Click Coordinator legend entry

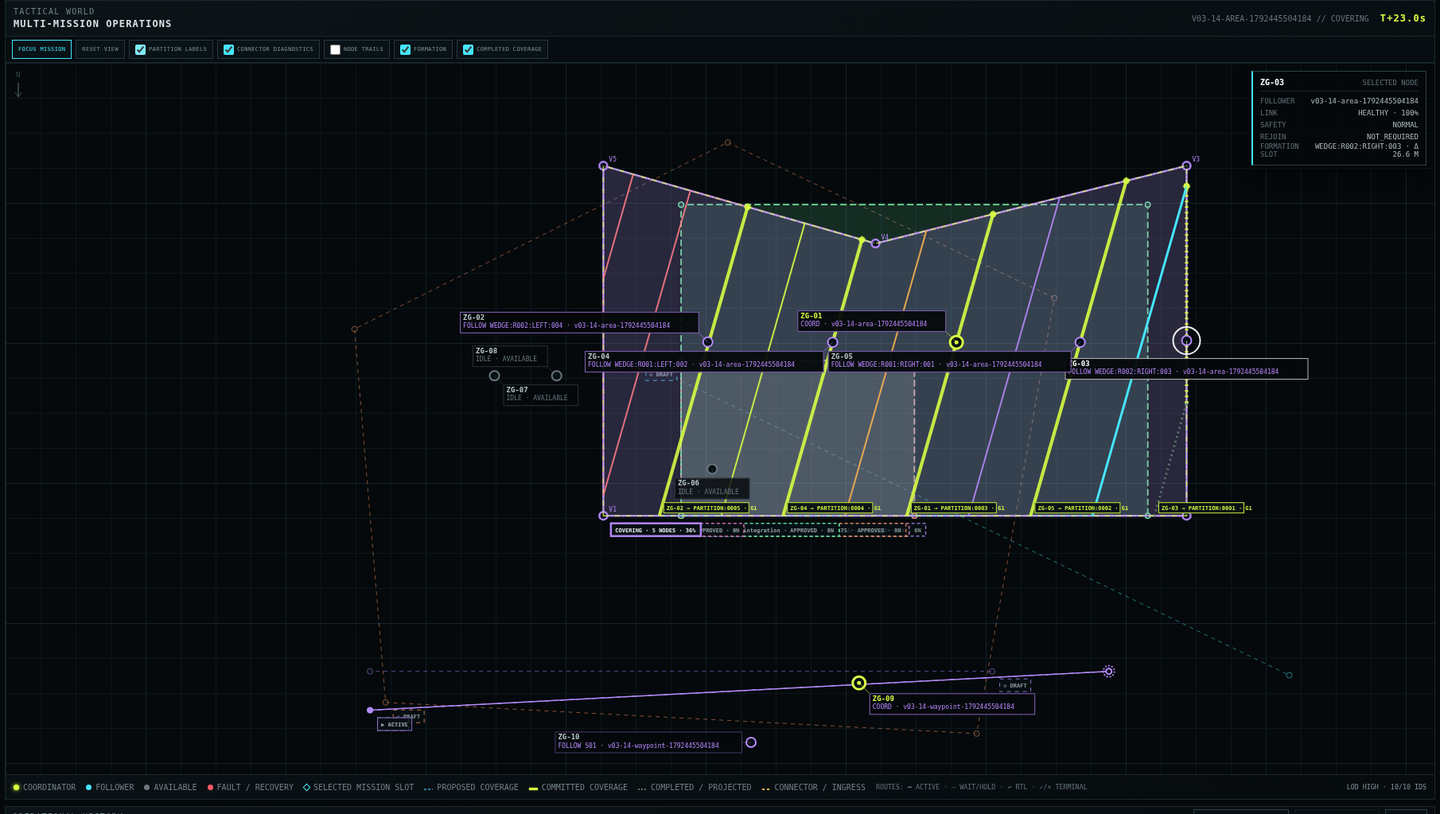pos(44,787)
